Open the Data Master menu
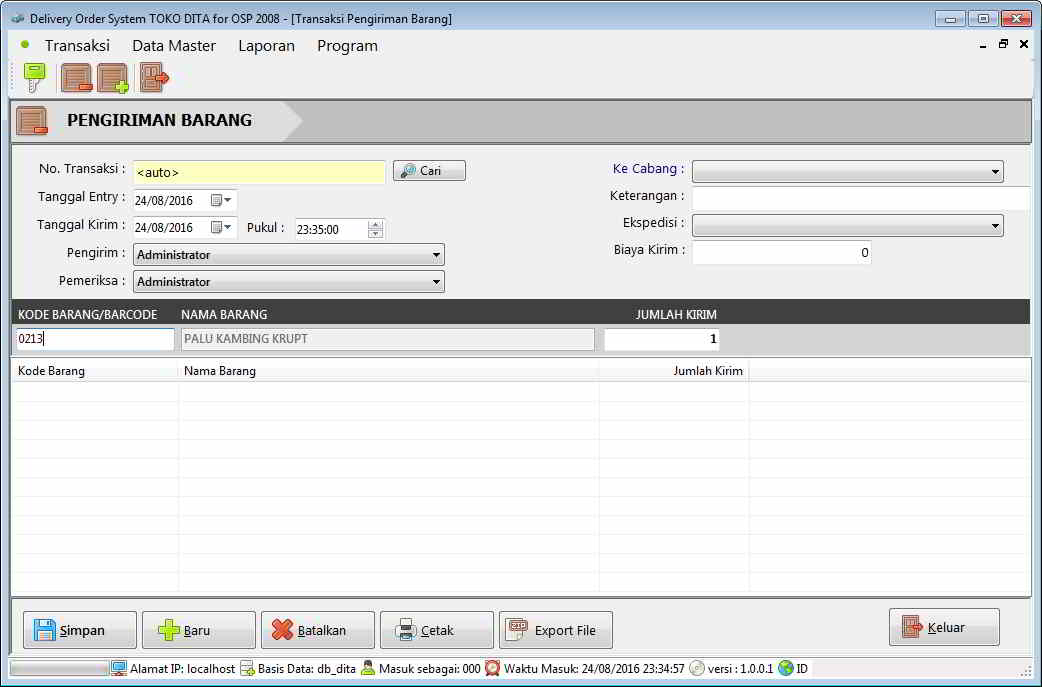 click(x=174, y=46)
